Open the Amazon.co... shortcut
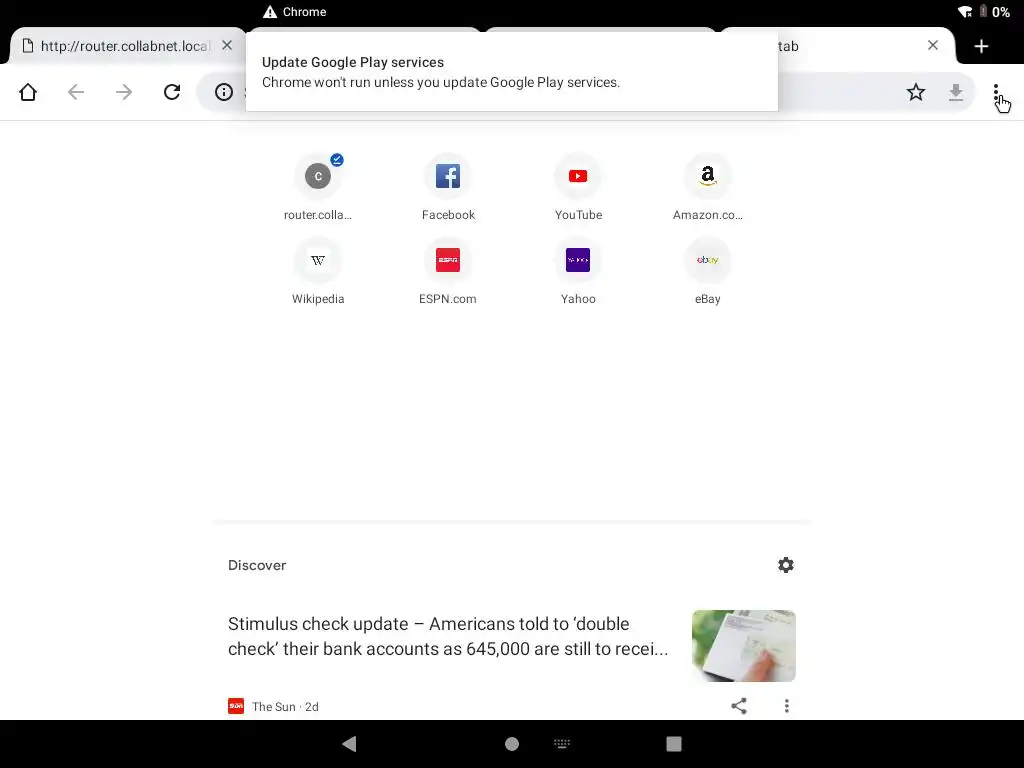Screen dimensions: 1024x768 click(x=708, y=187)
